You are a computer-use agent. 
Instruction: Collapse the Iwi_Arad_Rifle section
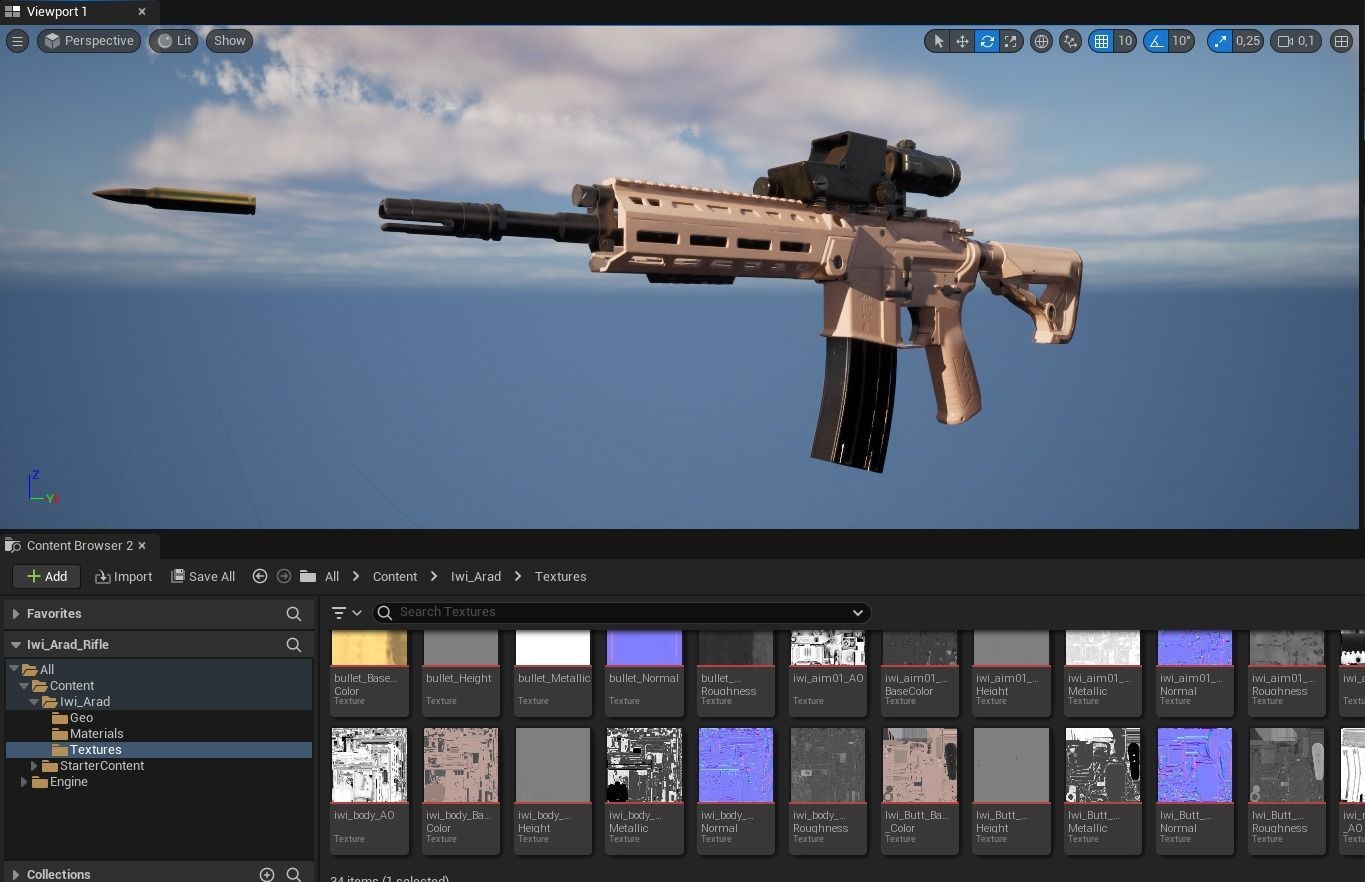(16, 645)
